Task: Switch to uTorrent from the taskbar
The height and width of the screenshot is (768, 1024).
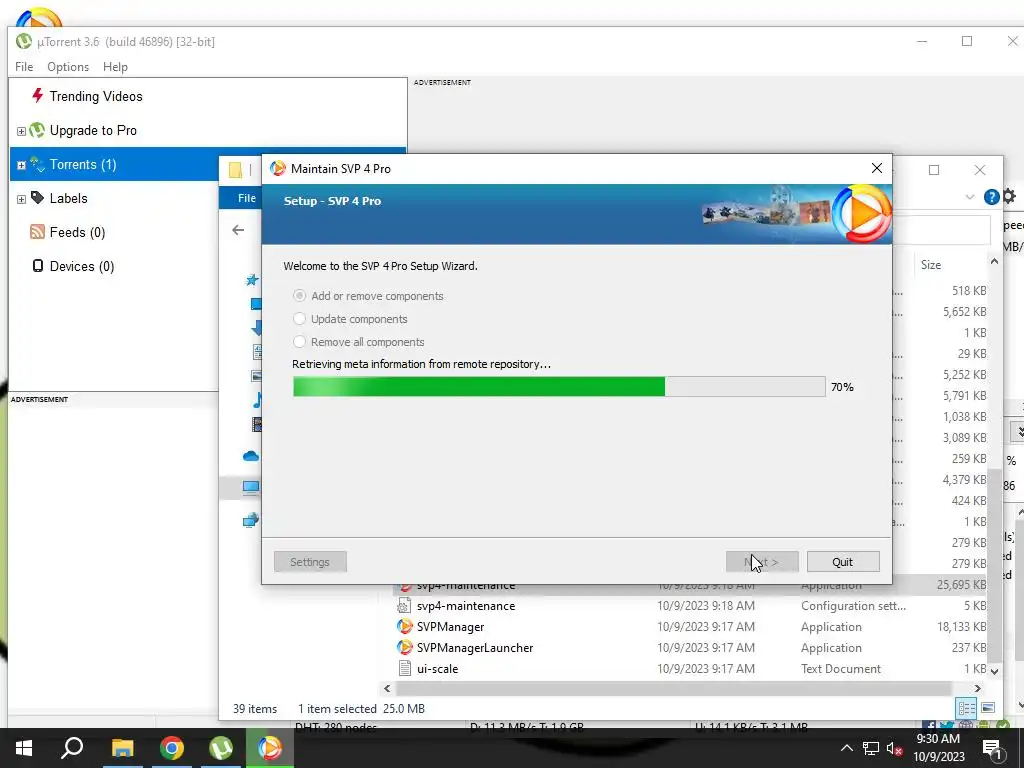Action: (x=221, y=748)
